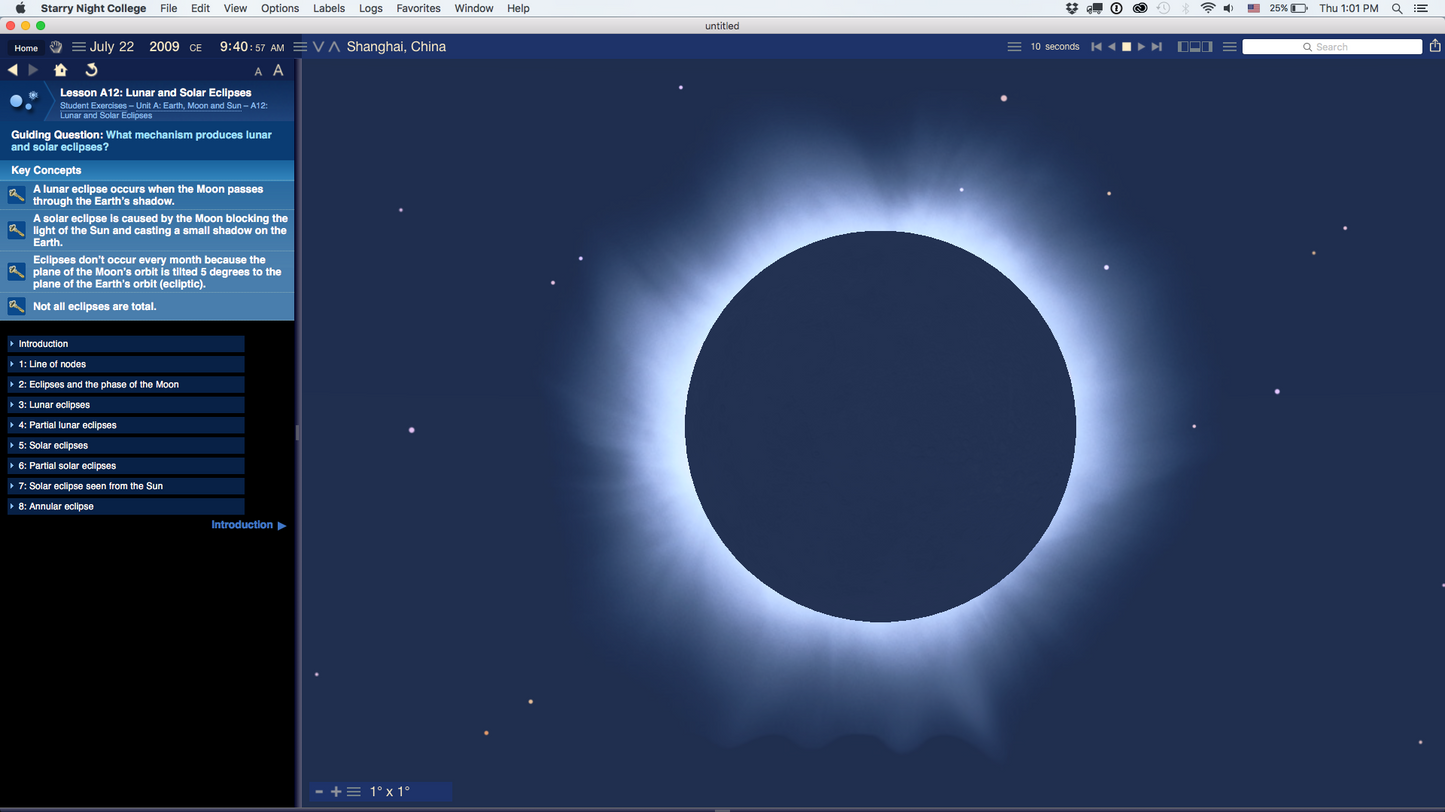Zoom in with the plus icon
Screen dimensions: 1445x812
pos(336,792)
